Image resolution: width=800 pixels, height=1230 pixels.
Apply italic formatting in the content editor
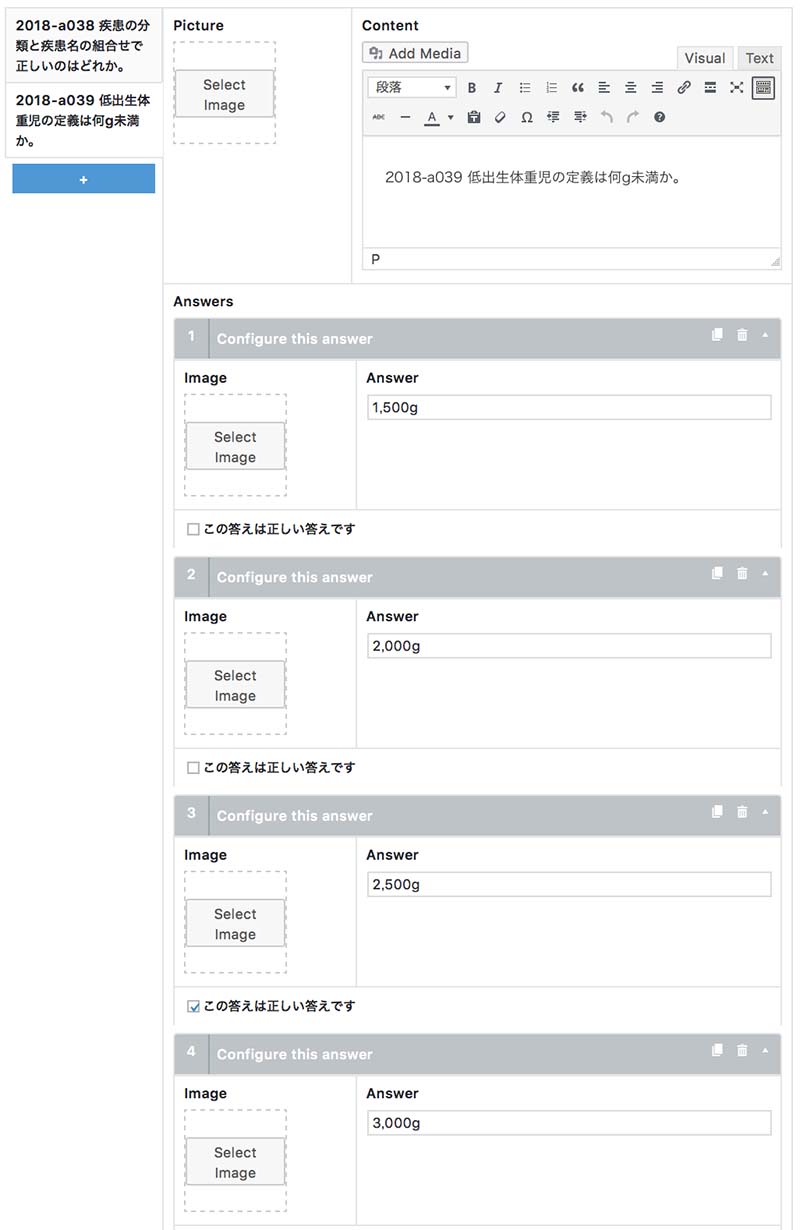498,88
